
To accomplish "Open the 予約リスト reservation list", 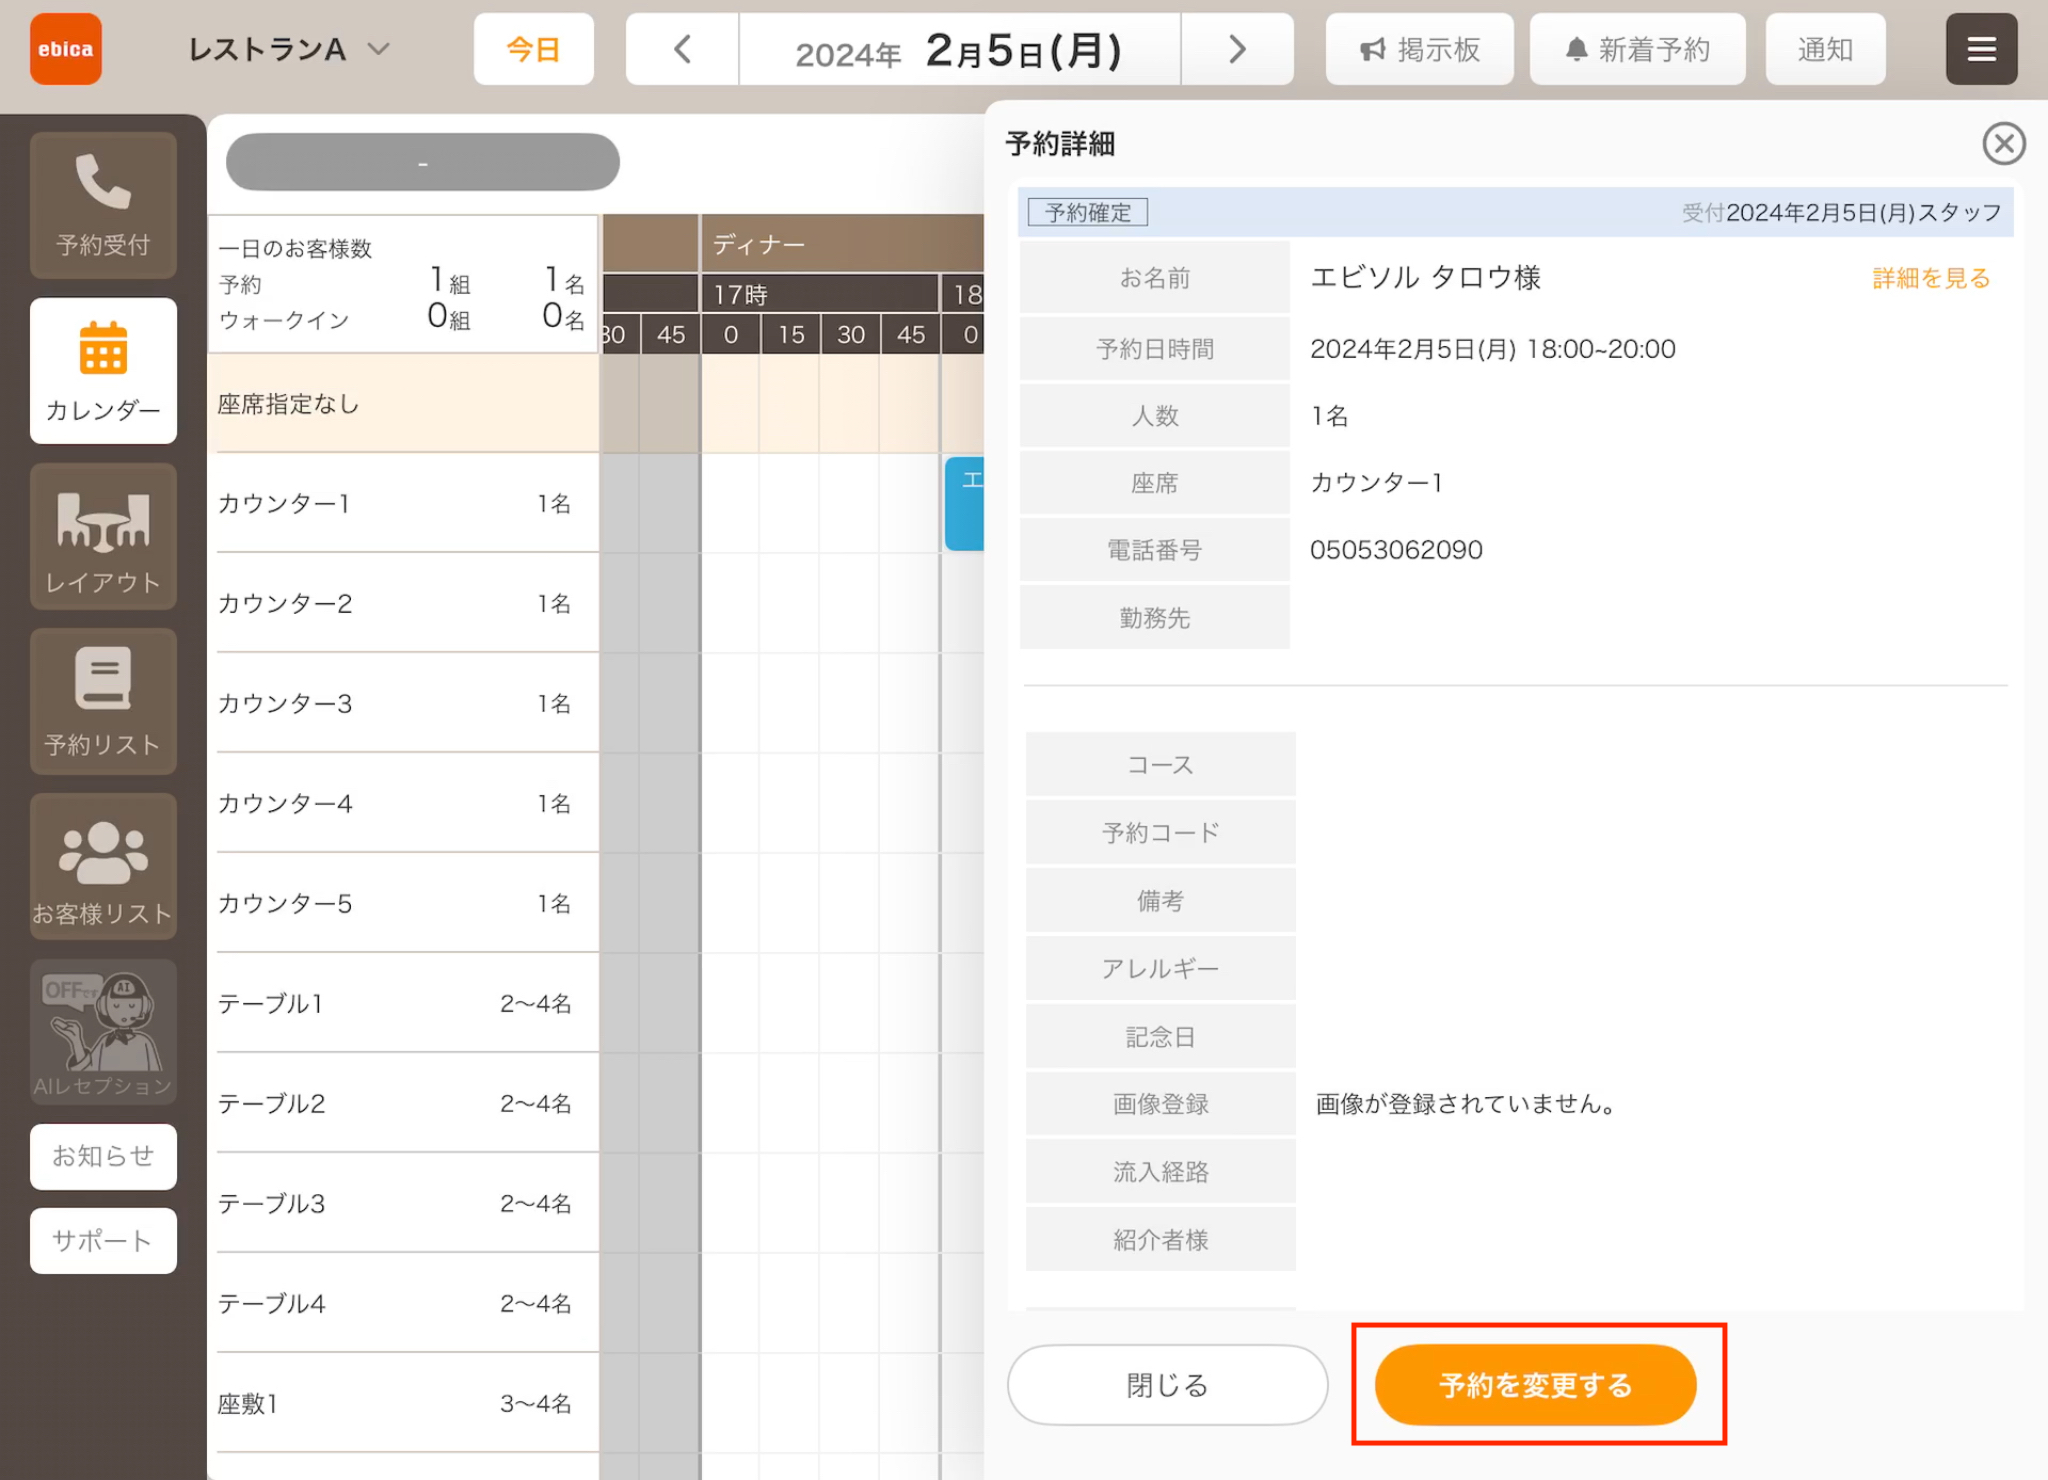I will coord(103,702).
